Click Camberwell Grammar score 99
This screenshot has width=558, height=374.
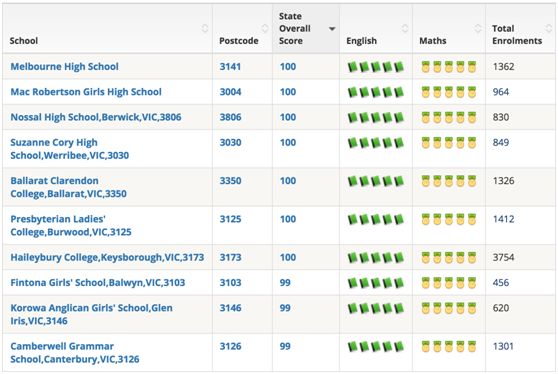click(285, 346)
